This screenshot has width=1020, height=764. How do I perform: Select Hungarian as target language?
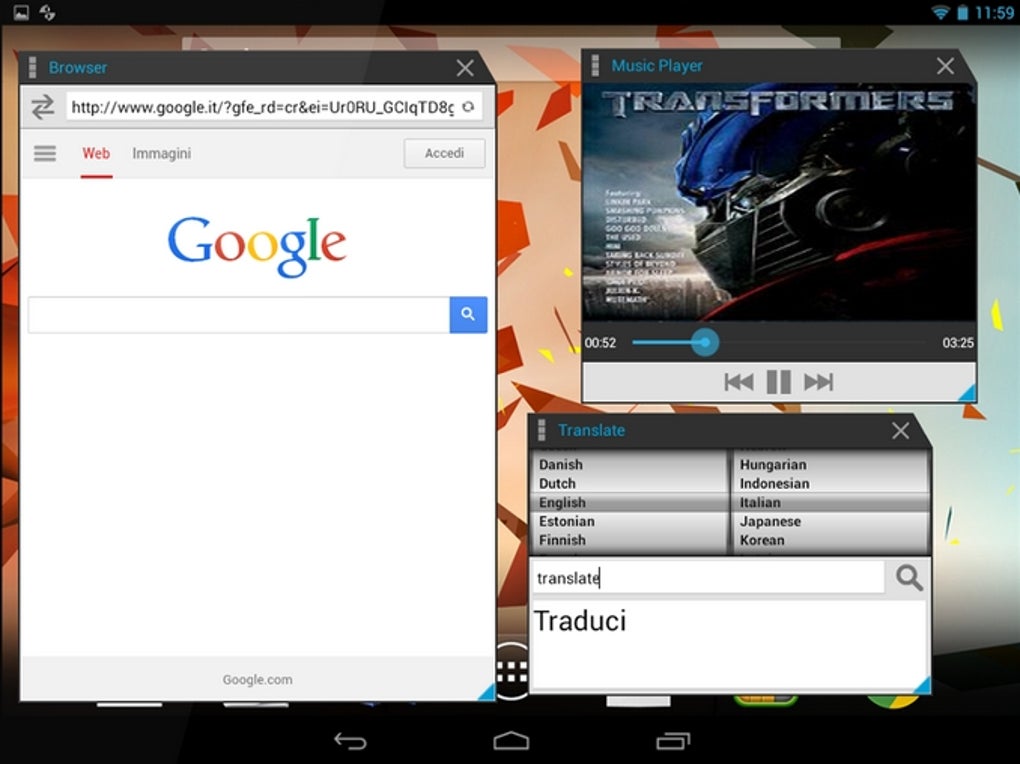tap(773, 465)
